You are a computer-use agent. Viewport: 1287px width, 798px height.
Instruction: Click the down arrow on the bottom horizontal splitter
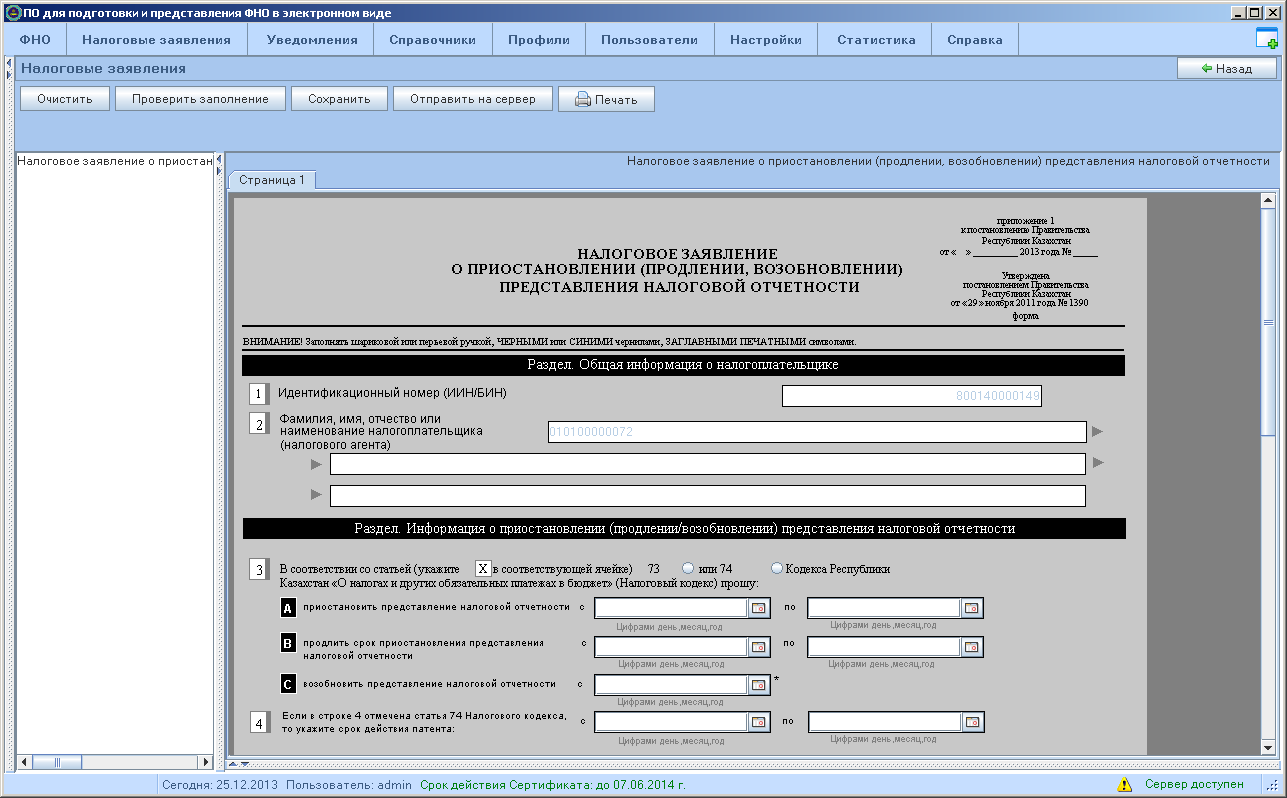(x=243, y=763)
